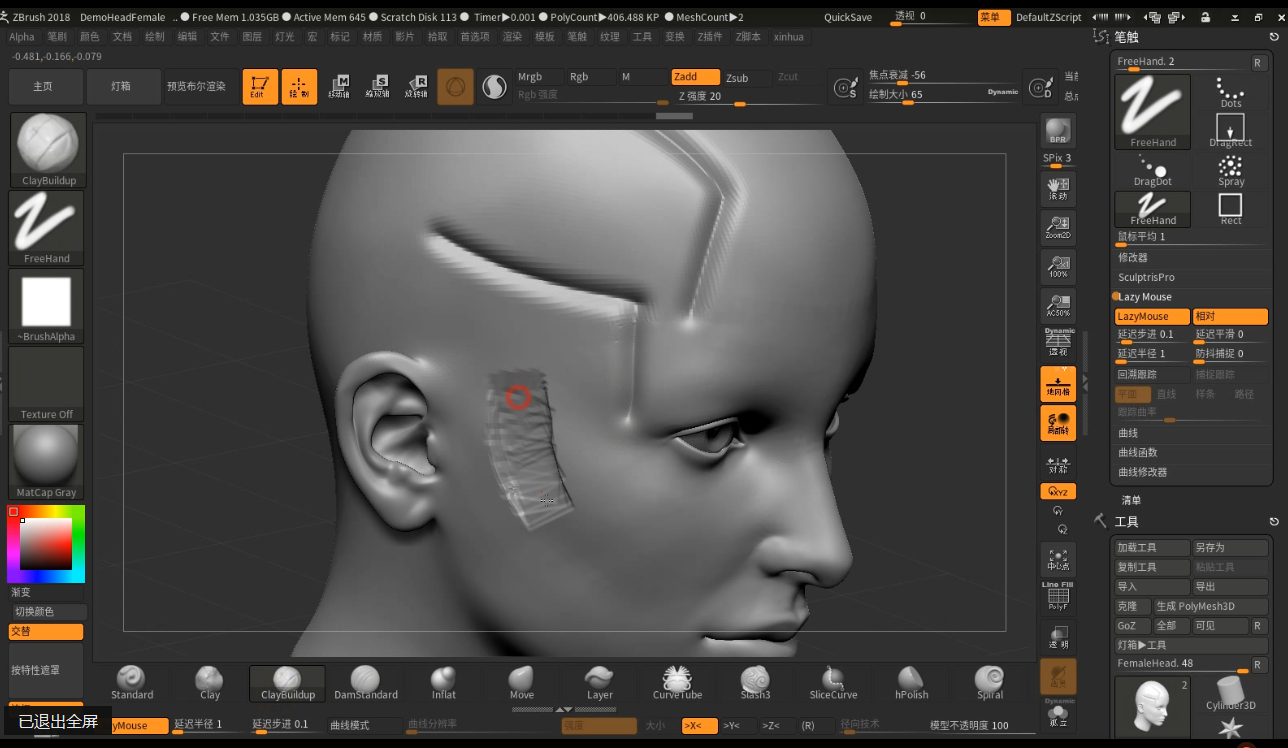The height and width of the screenshot is (748, 1288).
Task: Select the Standard brush in the bottom shelf
Action: 132,683
